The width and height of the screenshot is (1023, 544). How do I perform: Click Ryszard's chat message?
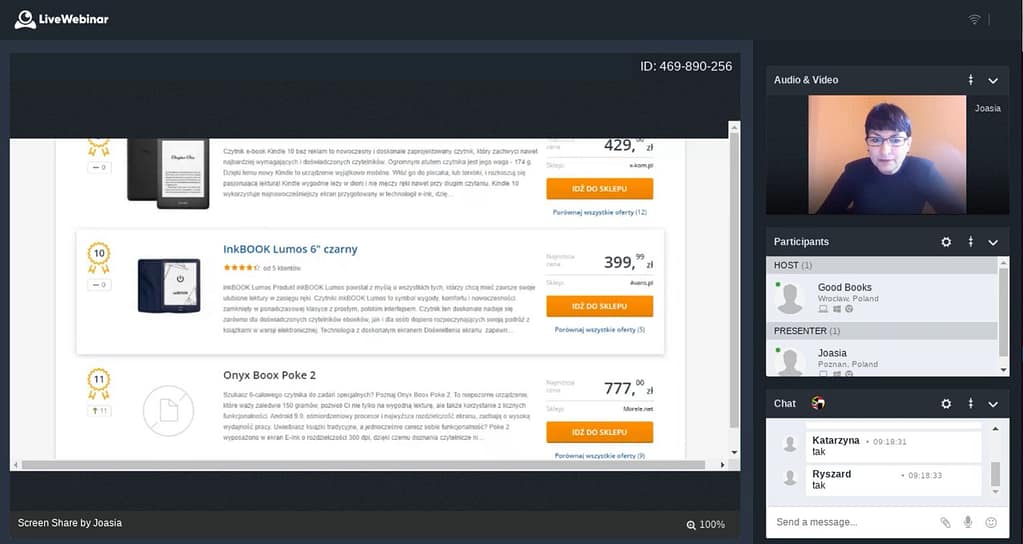(x=893, y=479)
